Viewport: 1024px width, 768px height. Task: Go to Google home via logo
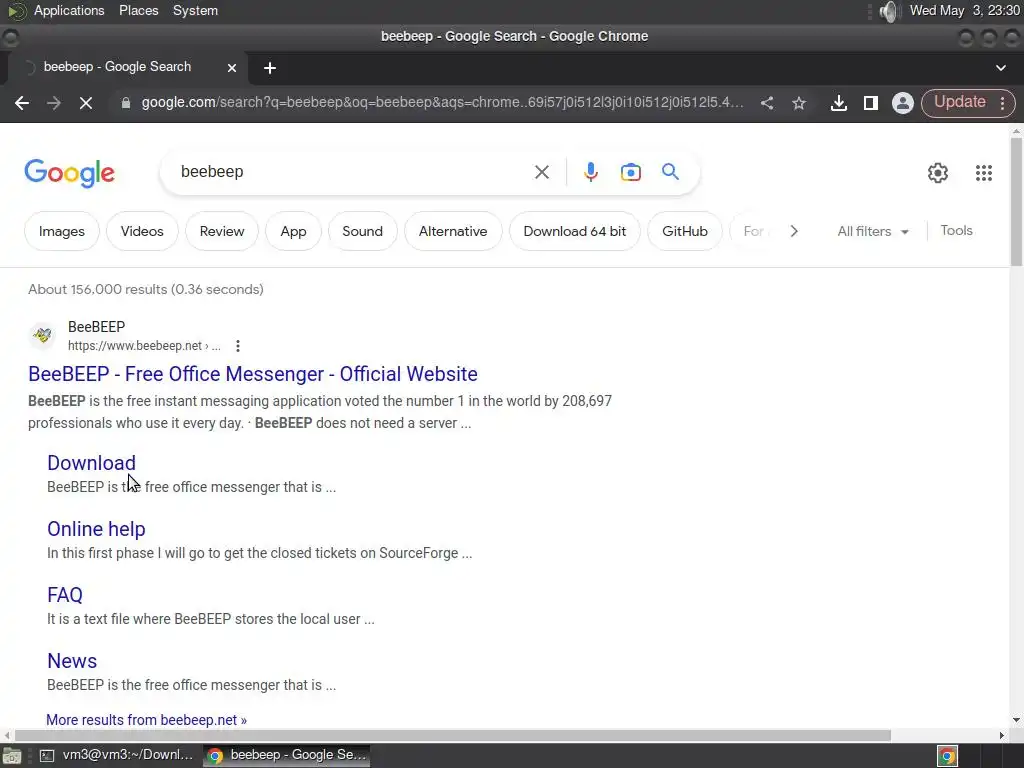69,173
